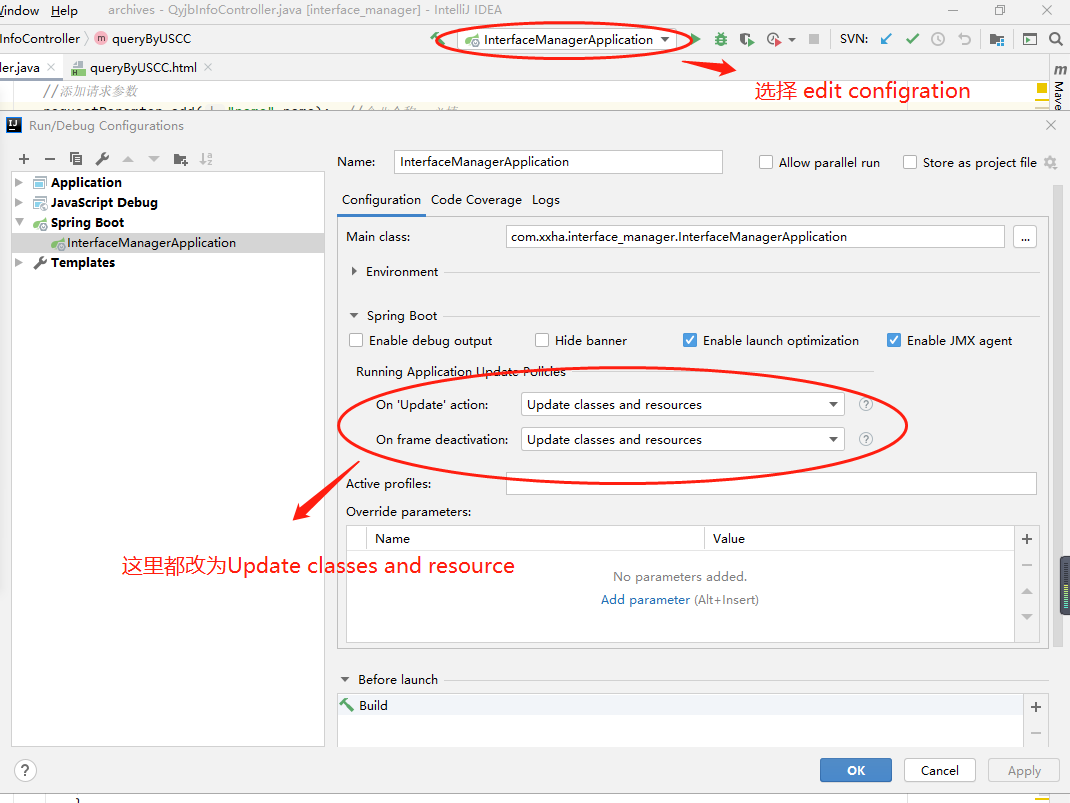Open InterfaceManagerApplication run configuration dropdown
The height and width of the screenshot is (803, 1070).
(567, 40)
